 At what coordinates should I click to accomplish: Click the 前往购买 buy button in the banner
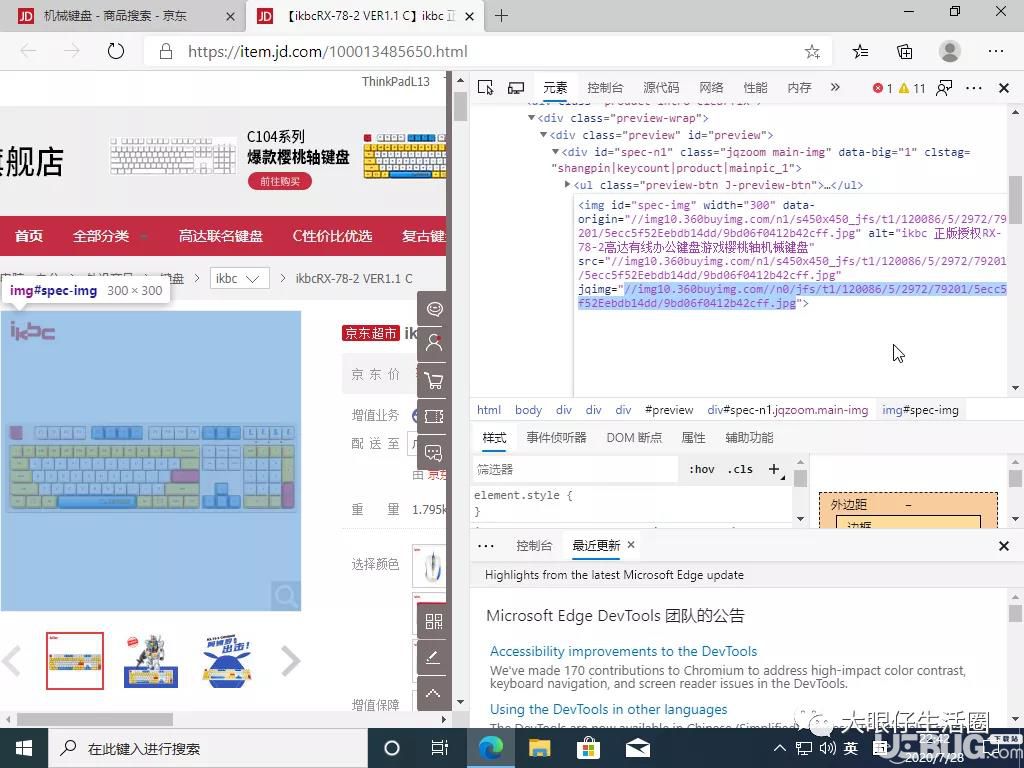[x=280, y=181]
